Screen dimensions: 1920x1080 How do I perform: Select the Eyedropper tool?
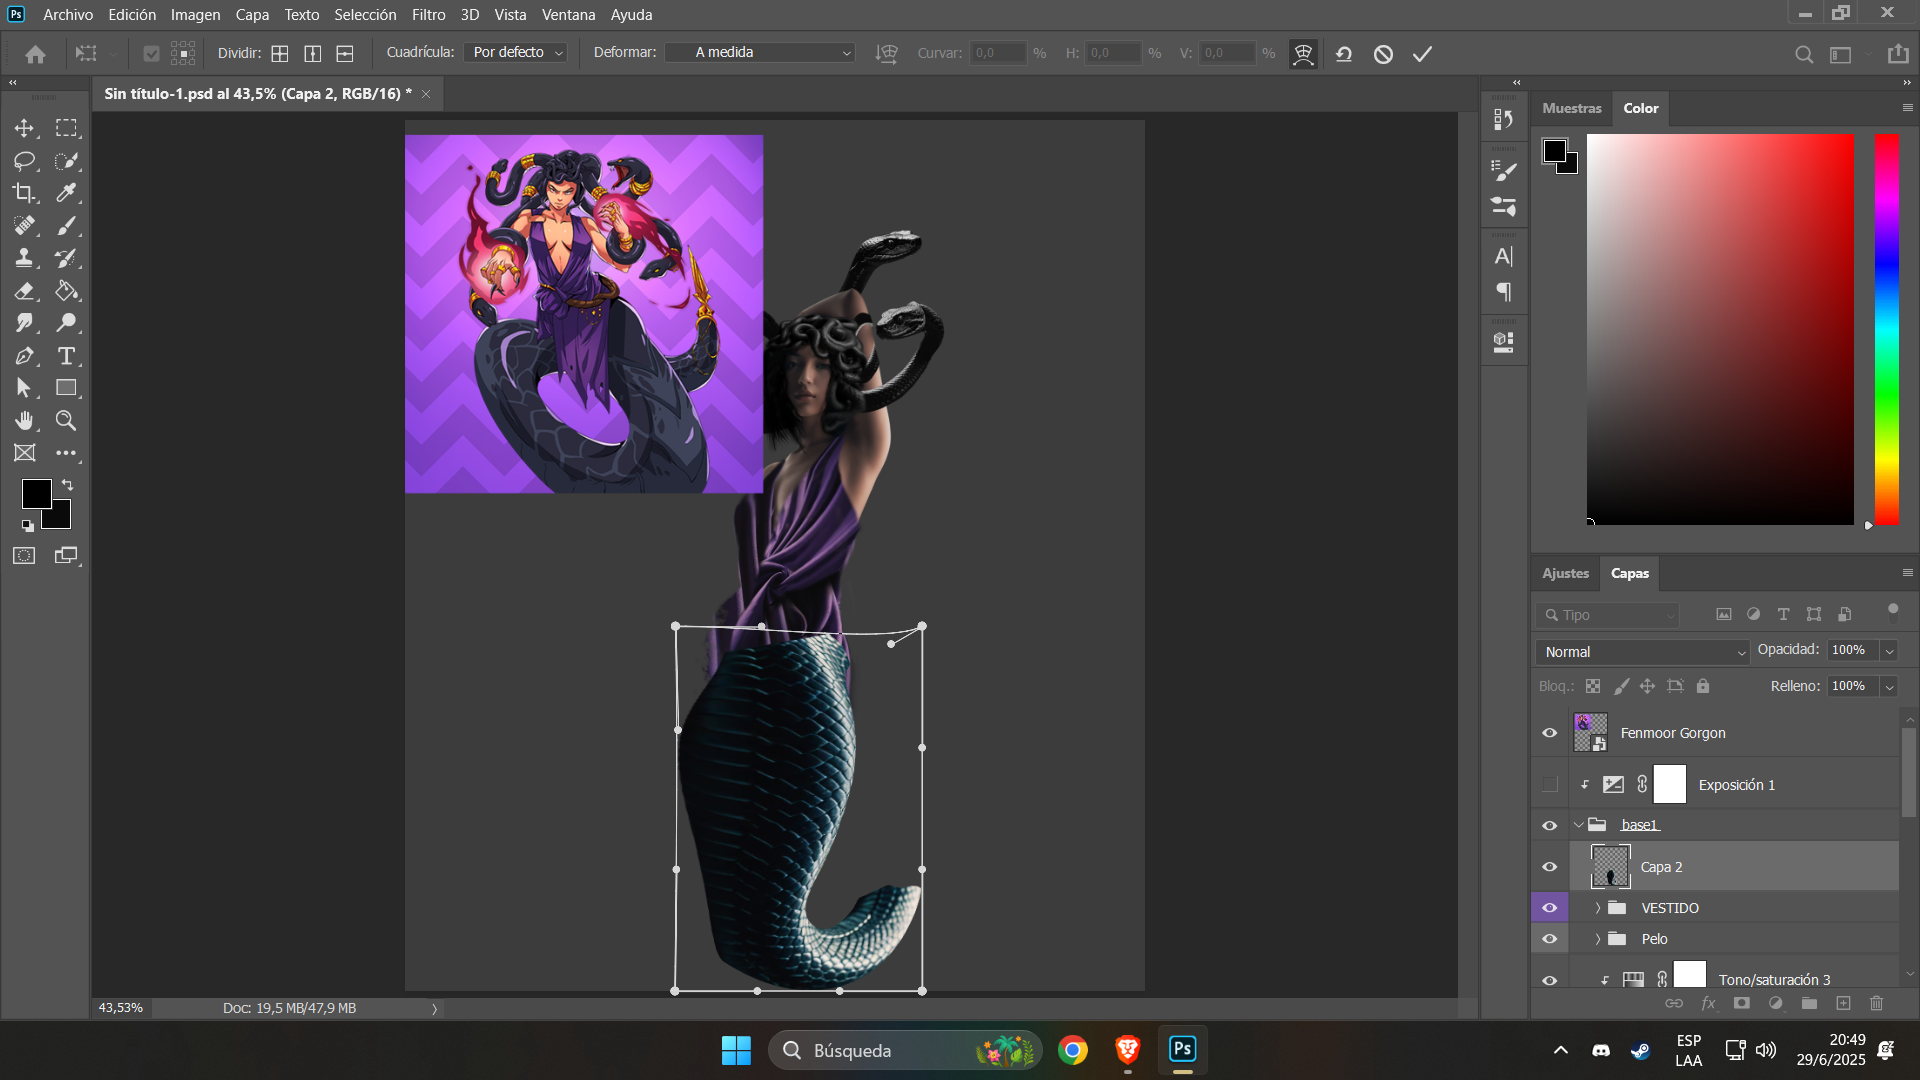point(66,193)
